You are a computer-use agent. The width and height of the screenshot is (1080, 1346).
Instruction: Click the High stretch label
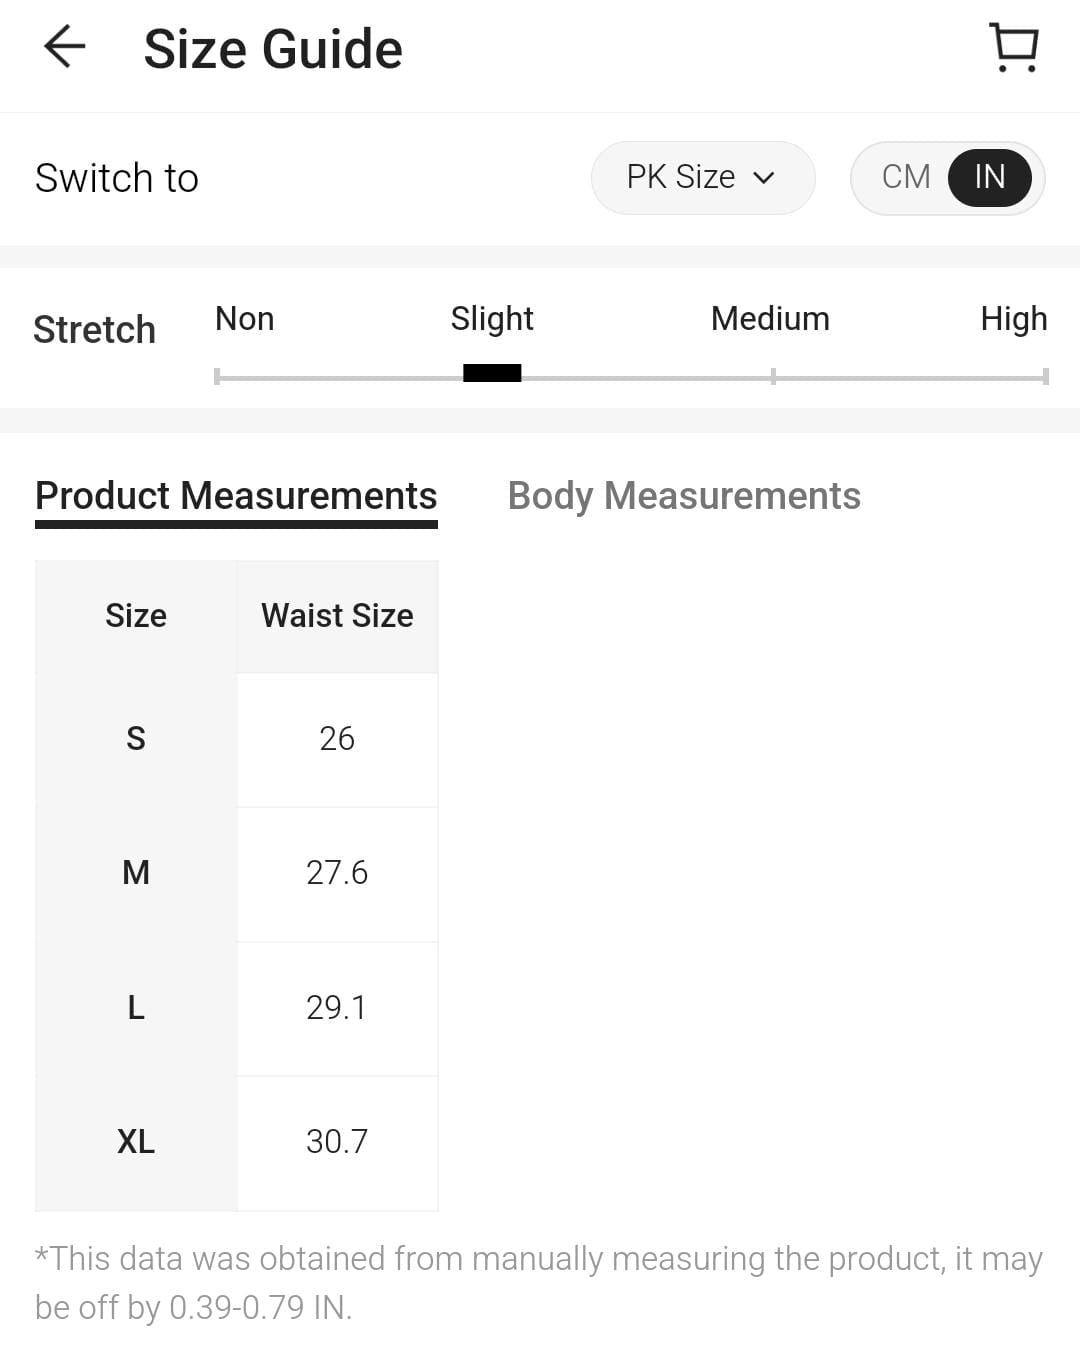coord(1013,319)
